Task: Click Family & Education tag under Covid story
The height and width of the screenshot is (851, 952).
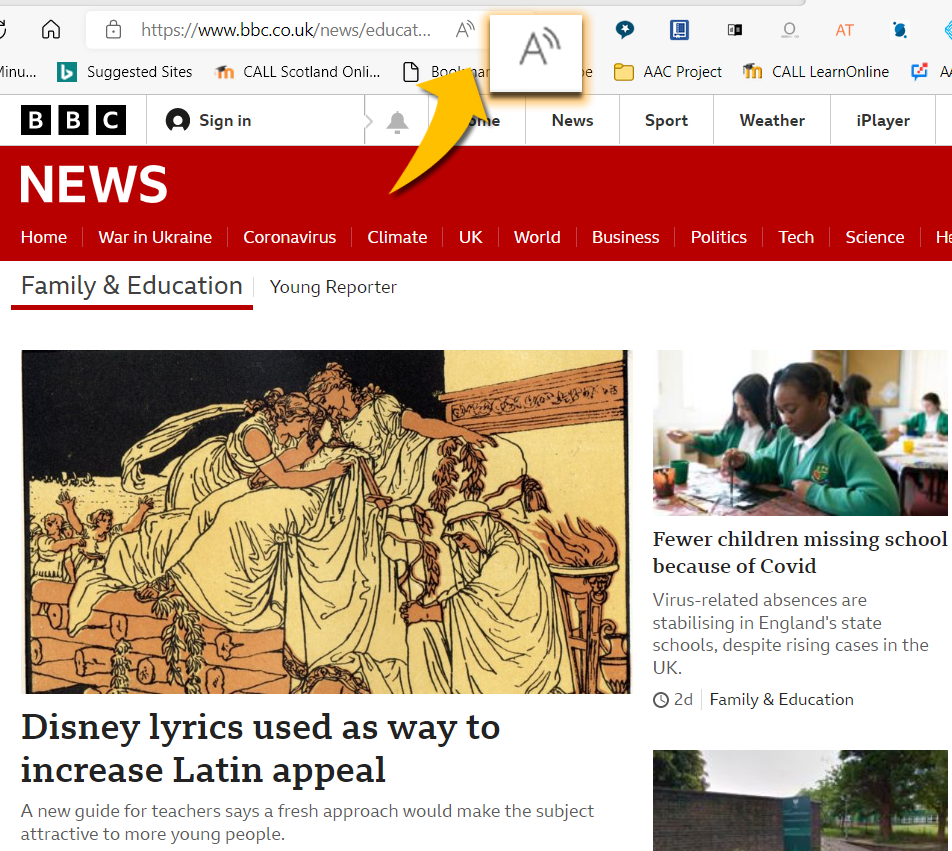Action: pos(781,699)
